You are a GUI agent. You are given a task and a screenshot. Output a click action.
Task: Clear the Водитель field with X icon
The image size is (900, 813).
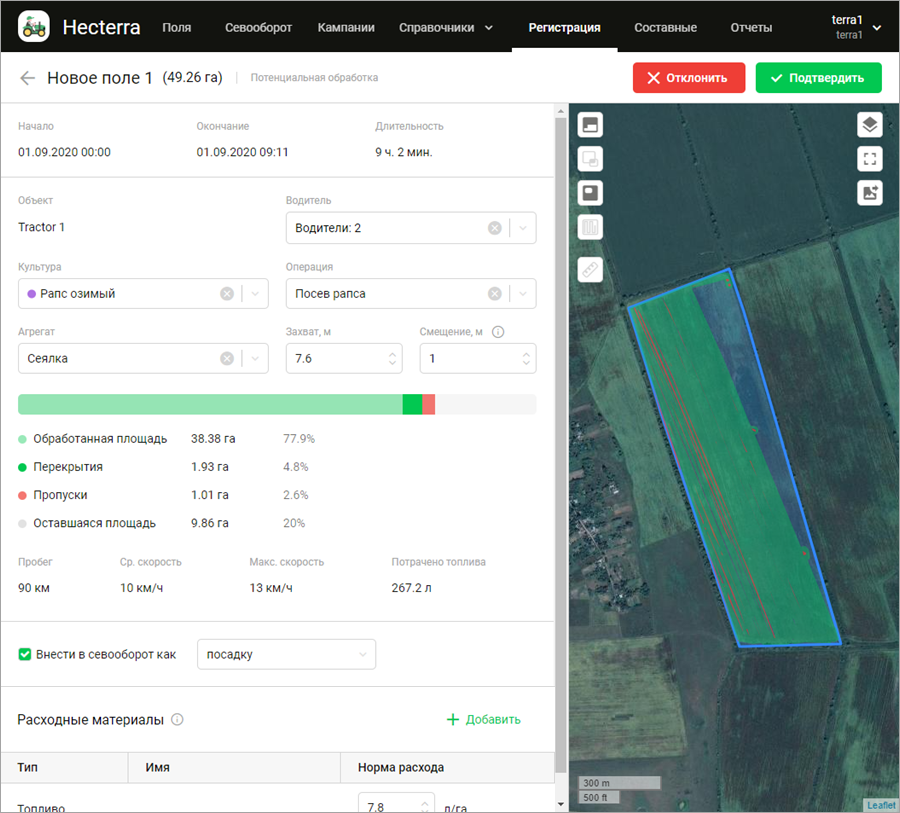pyautogui.click(x=494, y=228)
